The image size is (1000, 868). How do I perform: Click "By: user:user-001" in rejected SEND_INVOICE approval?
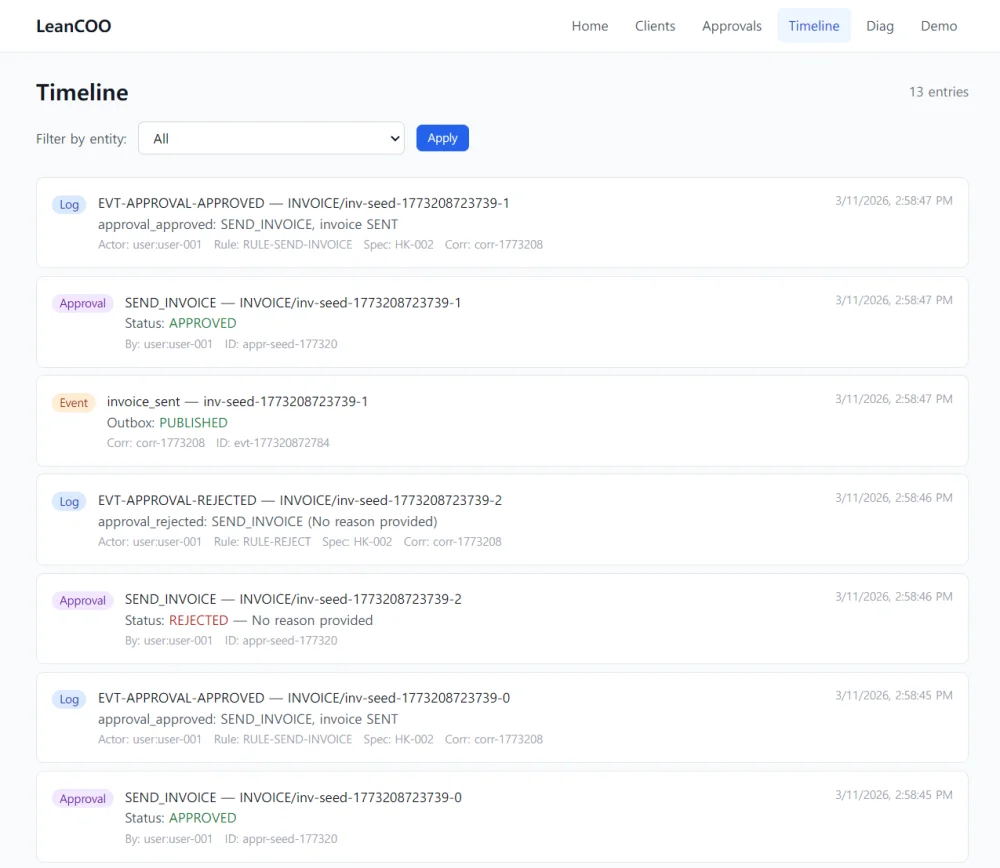click(169, 641)
